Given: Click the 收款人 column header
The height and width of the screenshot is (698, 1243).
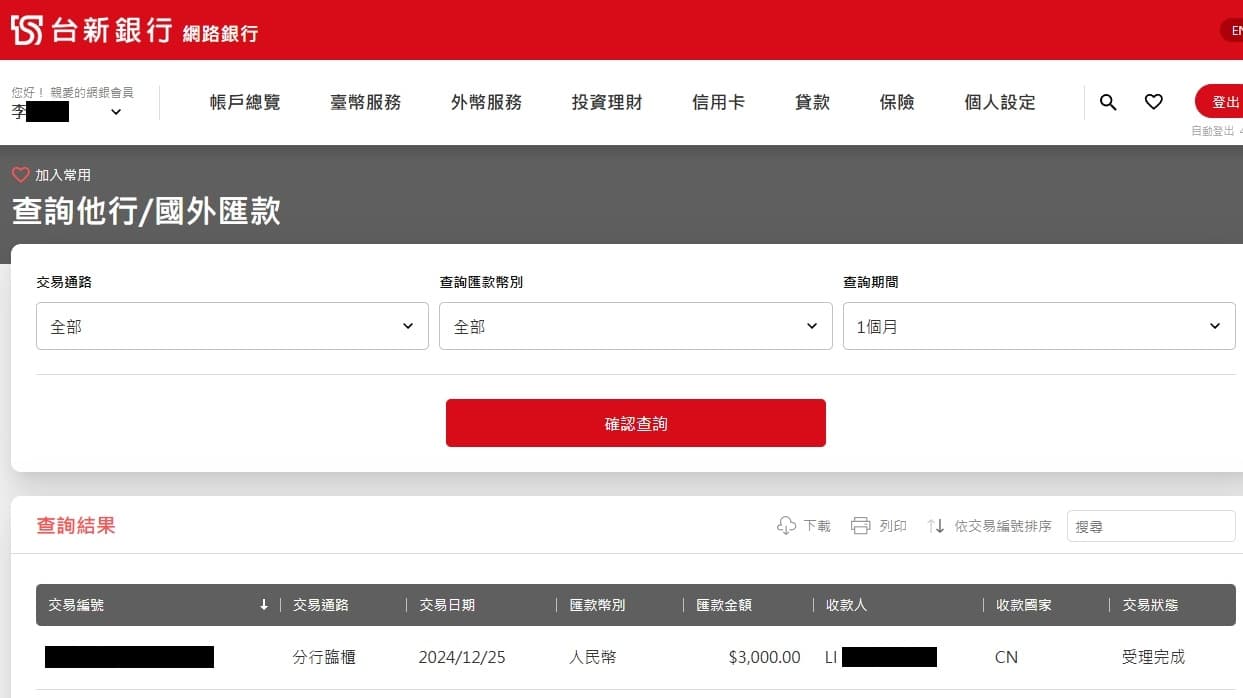Looking at the screenshot, I should pyautogui.click(x=846, y=605).
